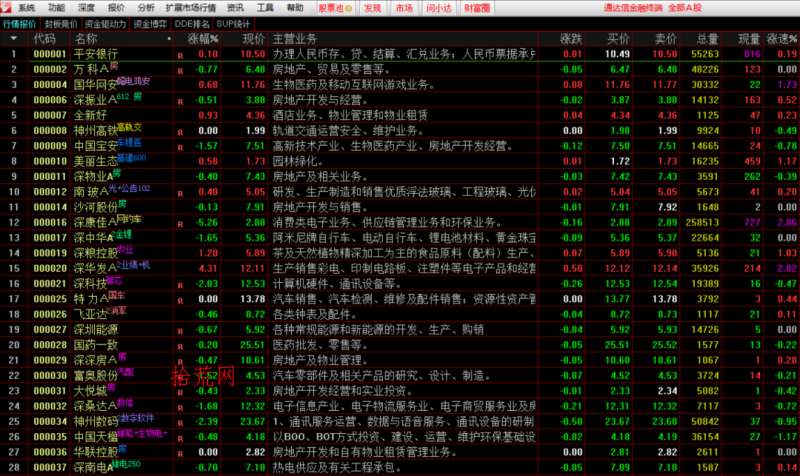Click the R marker in 国药一致 row

point(180,346)
